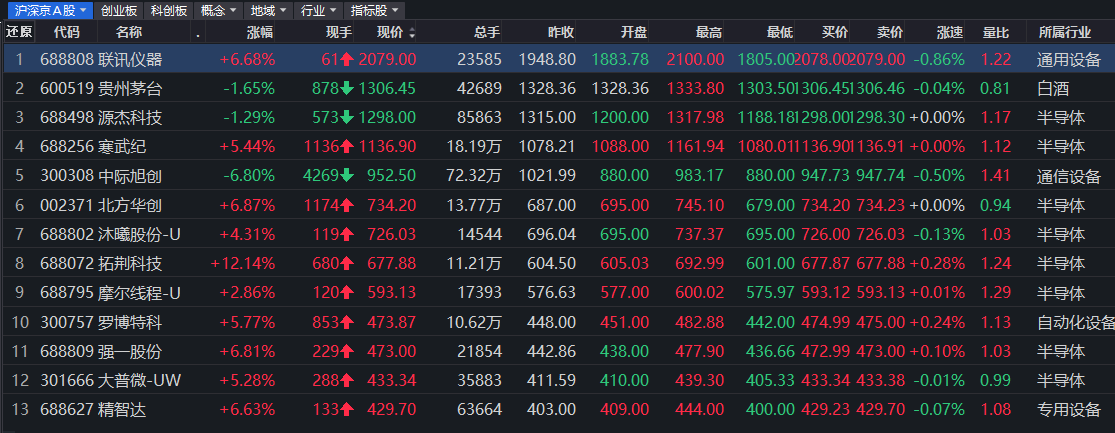Click current price 1298.00 of 源杰科技
Viewport: 1115px width, 433px height.
pyautogui.click(x=388, y=118)
